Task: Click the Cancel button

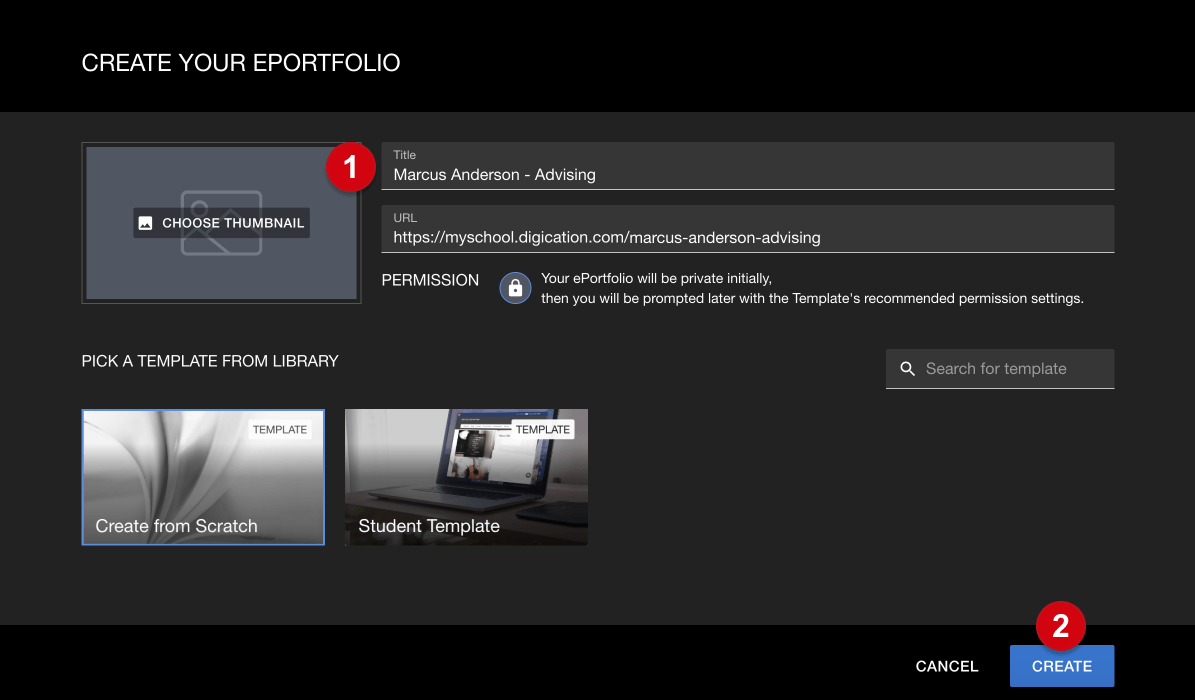Action: [946, 666]
